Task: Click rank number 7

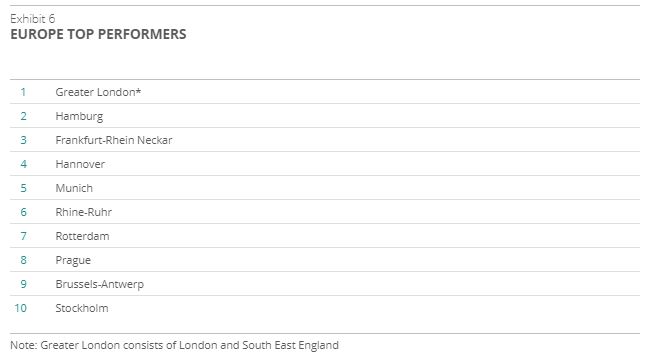Action: tap(24, 236)
